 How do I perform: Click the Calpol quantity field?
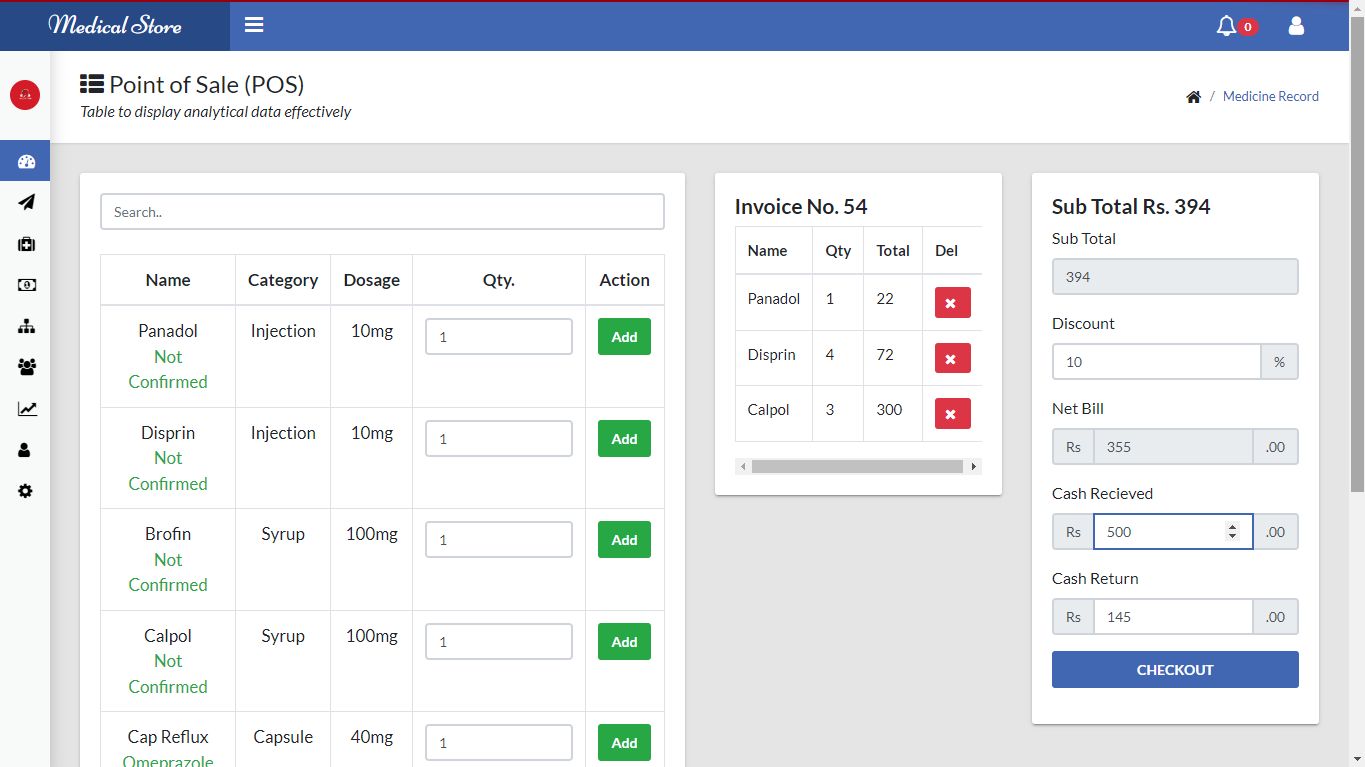point(499,642)
